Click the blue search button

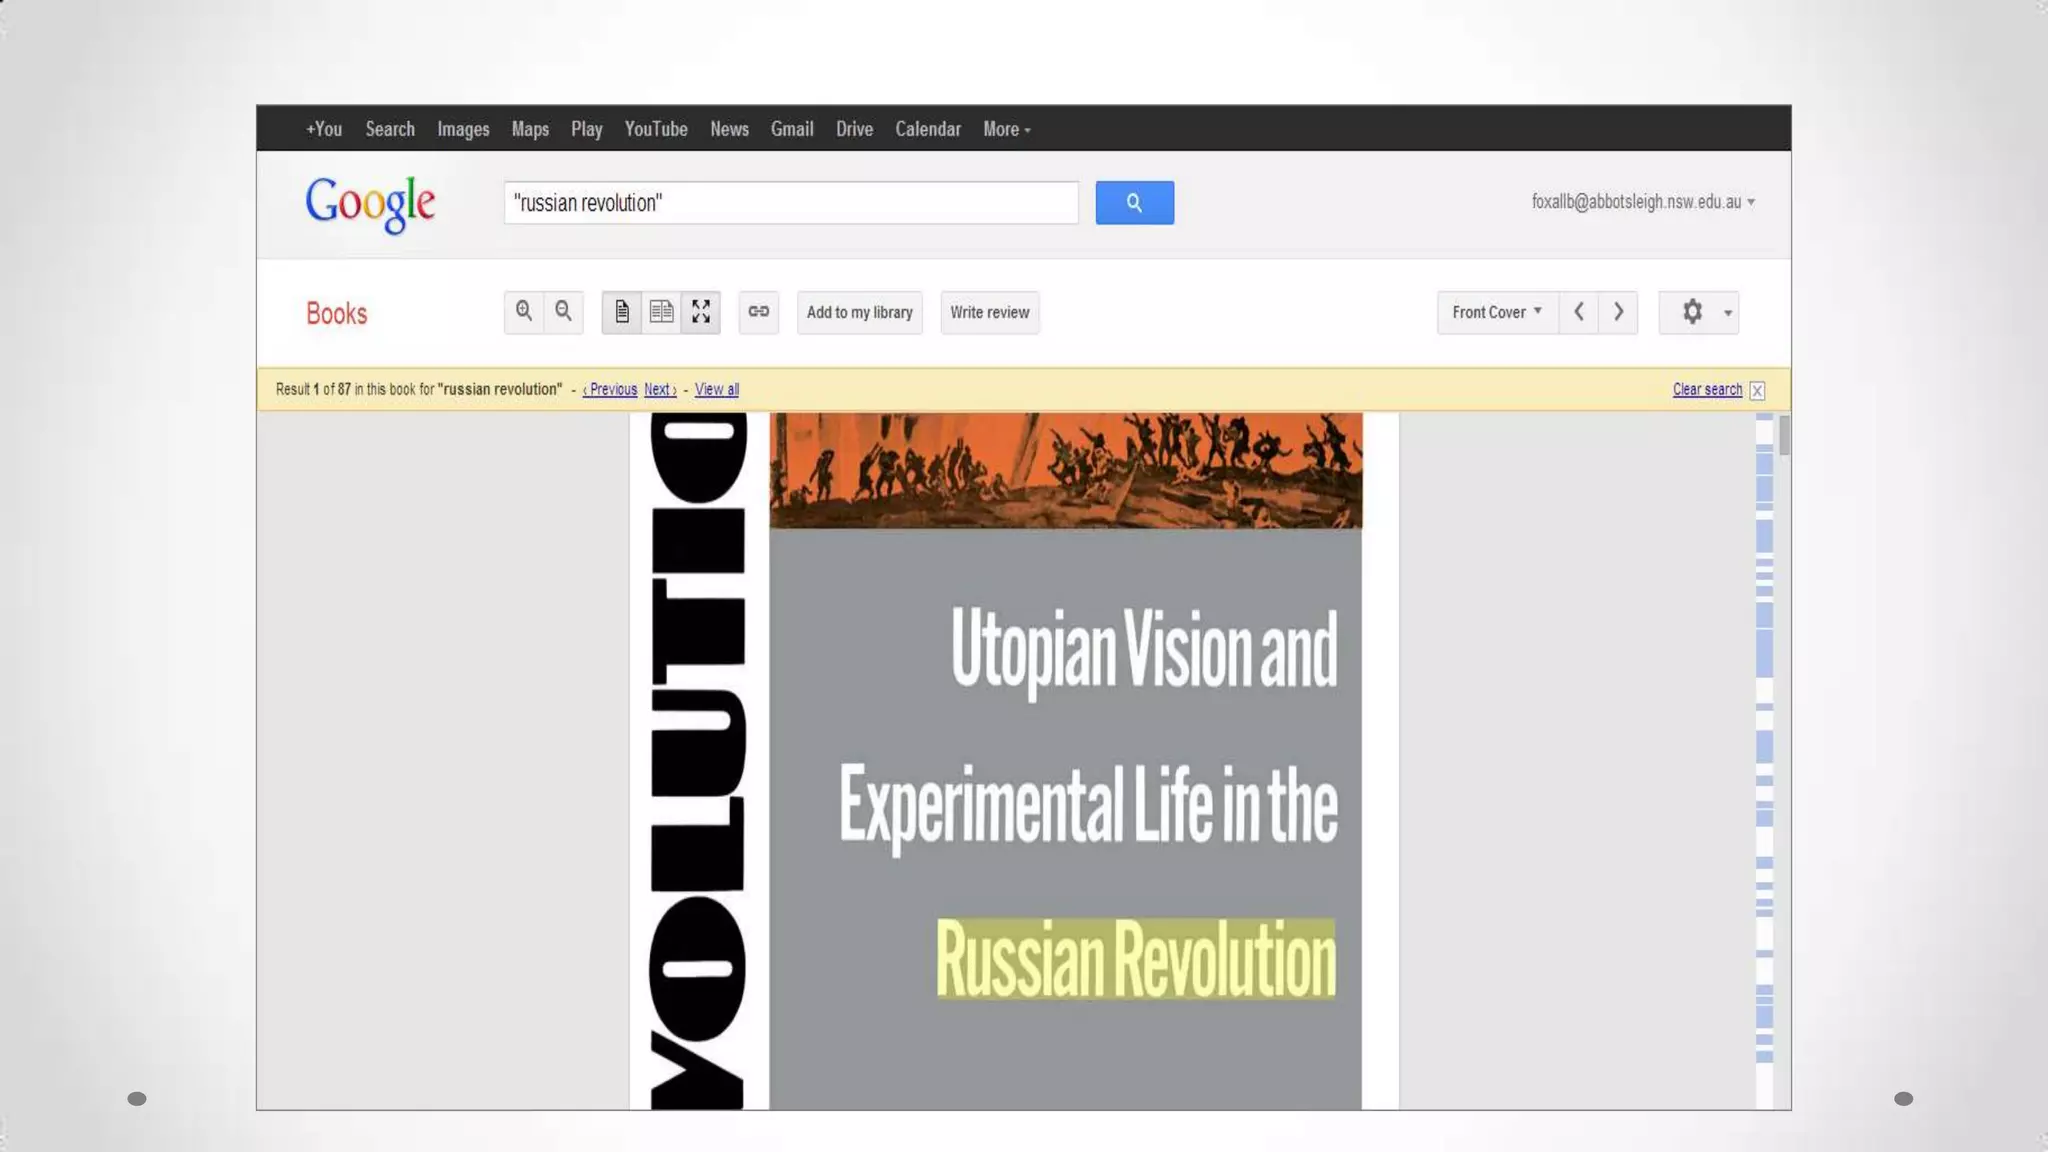[x=1134, y=203]
